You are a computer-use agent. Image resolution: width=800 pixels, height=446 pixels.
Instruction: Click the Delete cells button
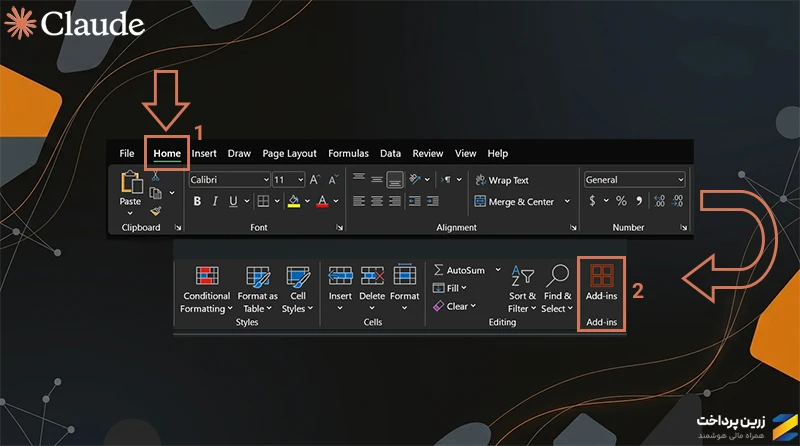click(372, 288)
